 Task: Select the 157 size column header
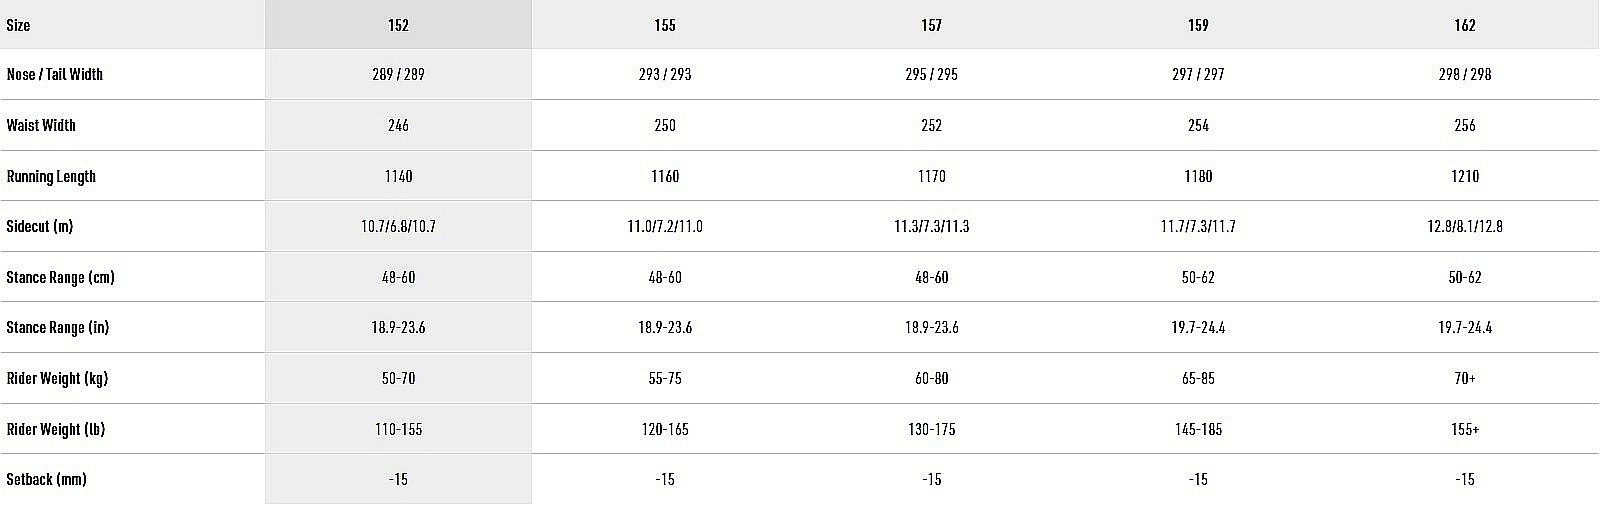click(931, 25)
